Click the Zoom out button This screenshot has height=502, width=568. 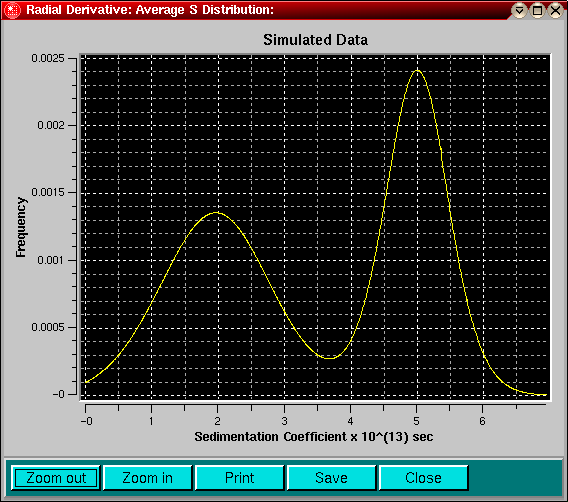coord(56,478)
